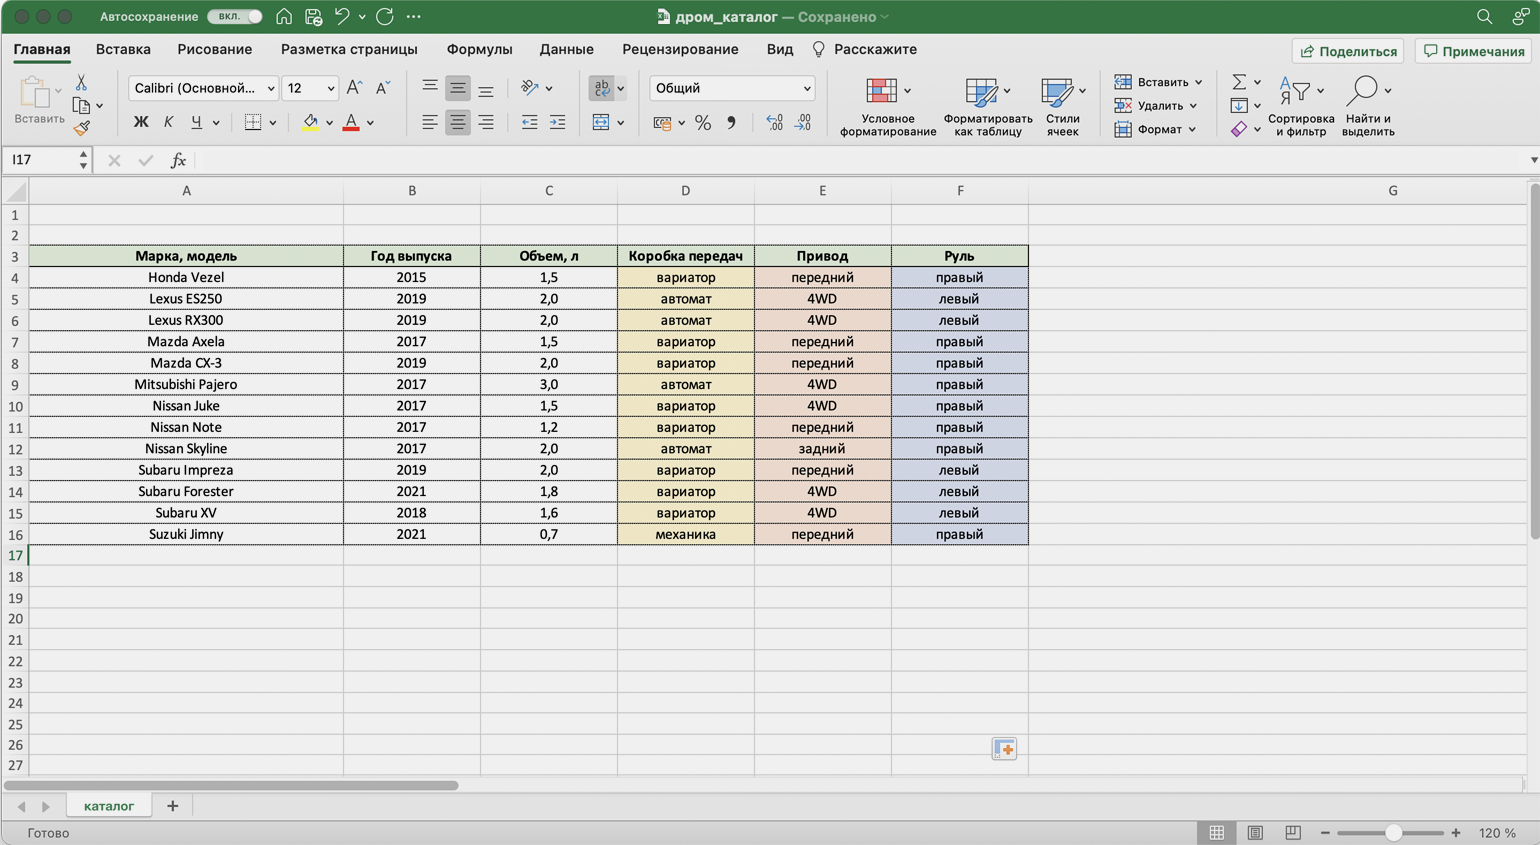Image resolution: width=1540 pixels, height=845 pixels.
Task: Click Merge and Center icon
Action: pyautogui.click(x=601, y=122)
